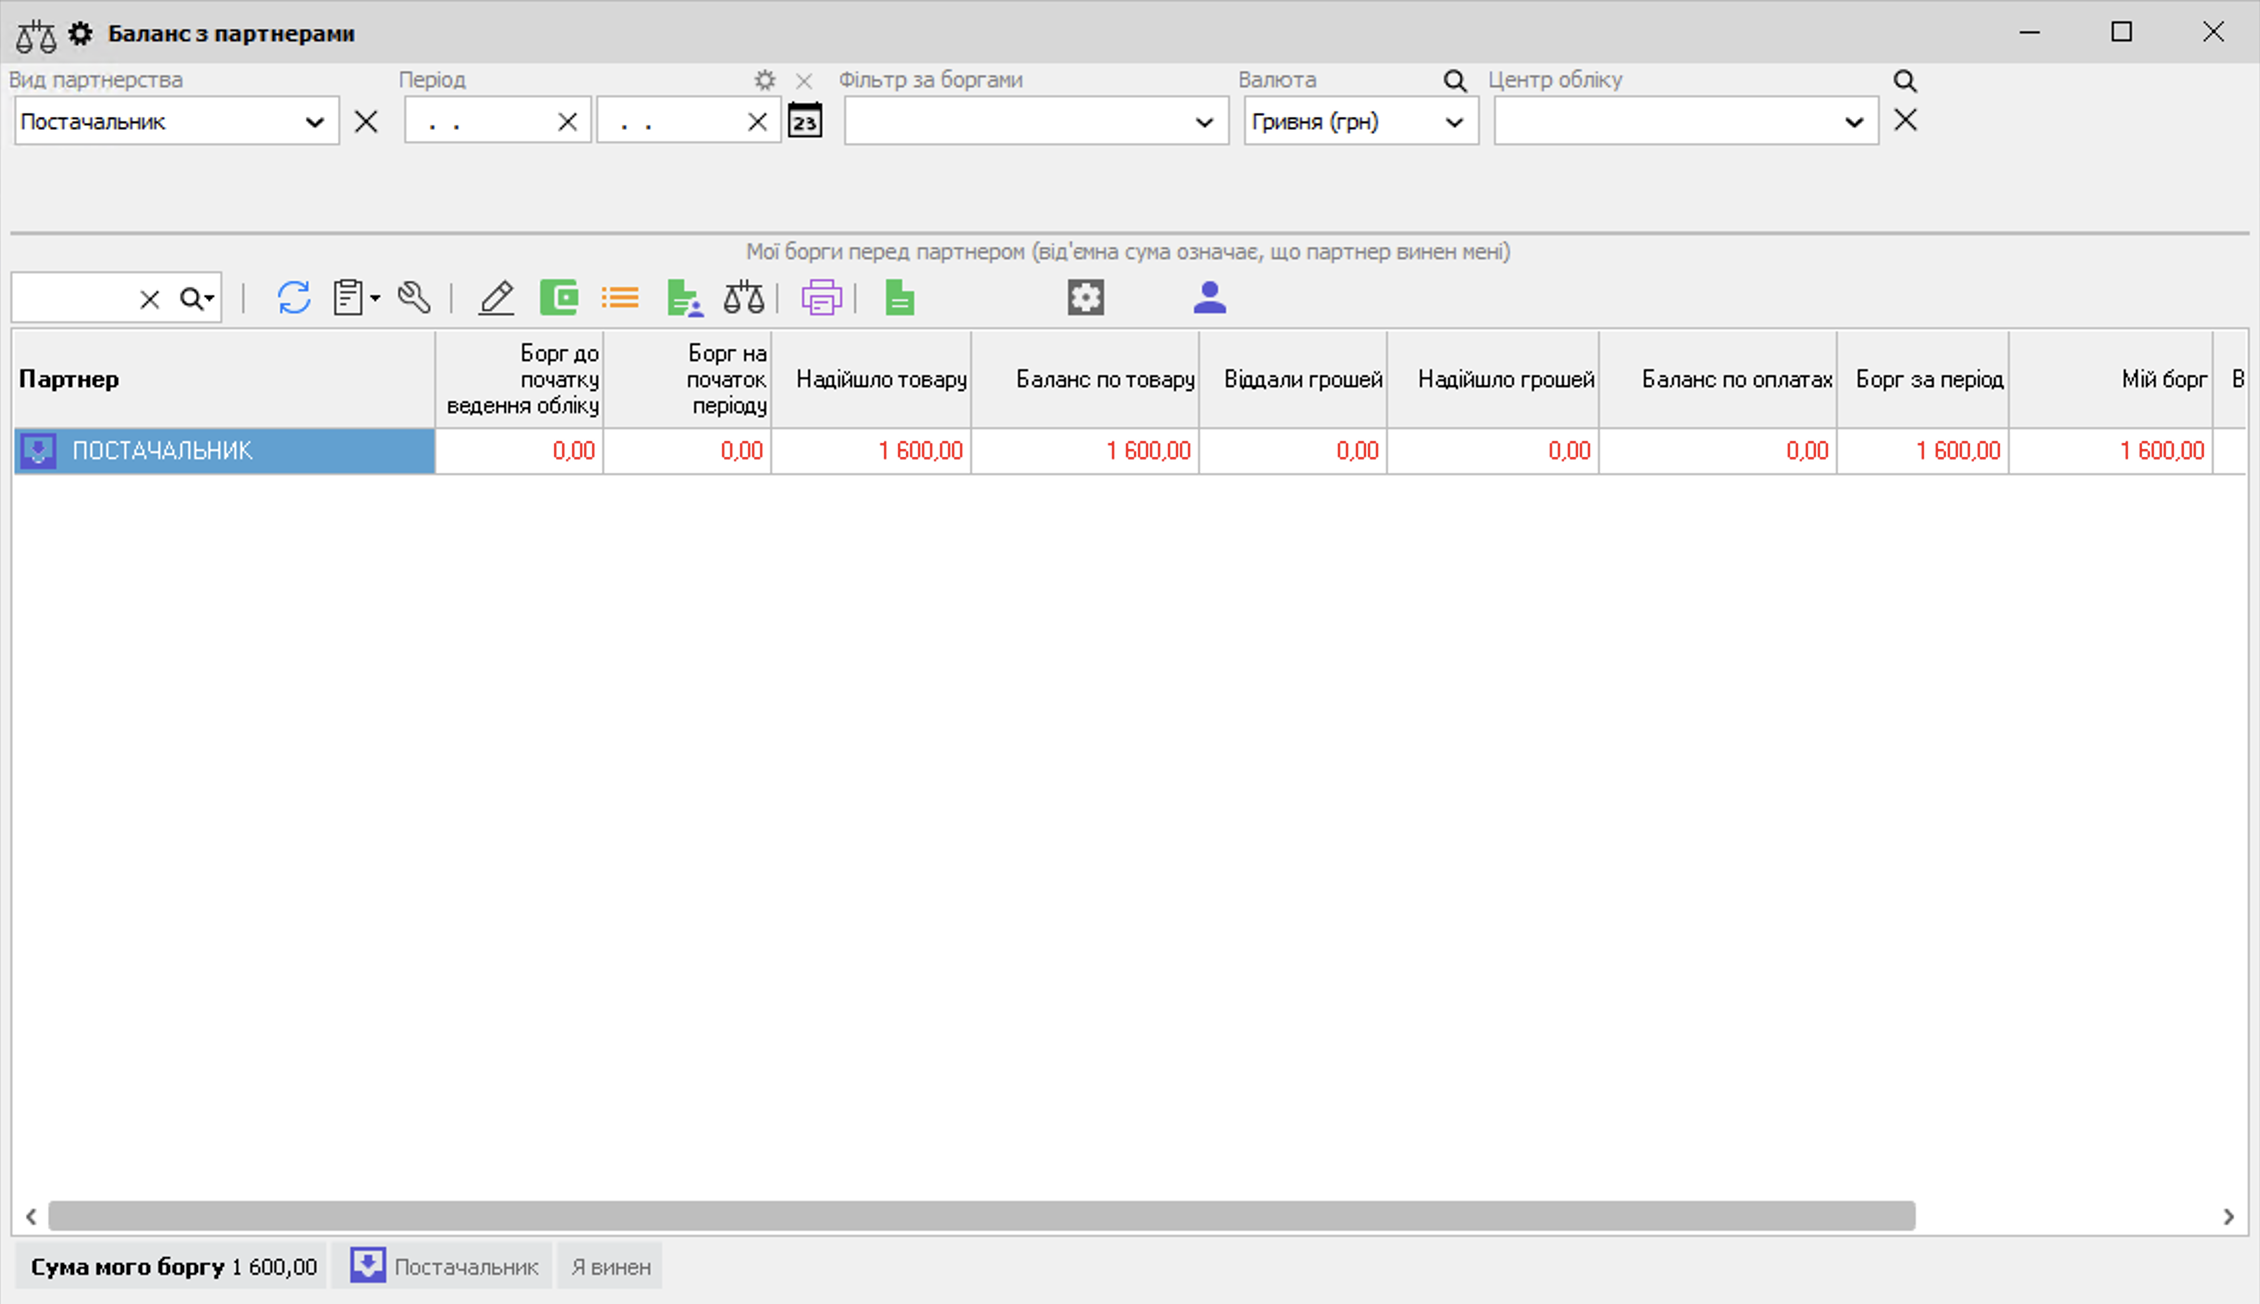This screenshot has width=2260, height=1304.
Task: Click the purple printer icon
Action: [x=821, y=298]
